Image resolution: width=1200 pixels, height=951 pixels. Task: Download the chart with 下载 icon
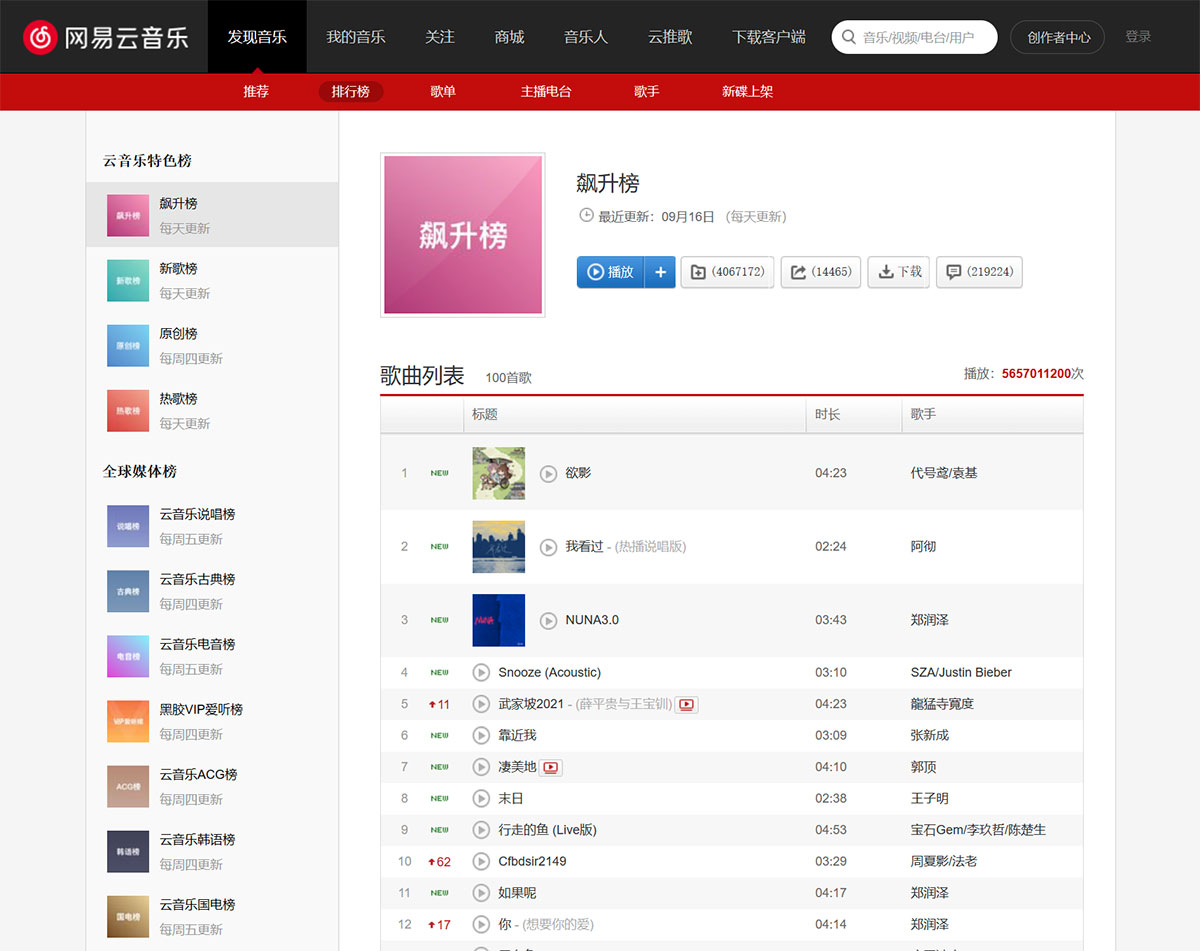[897, 272]
